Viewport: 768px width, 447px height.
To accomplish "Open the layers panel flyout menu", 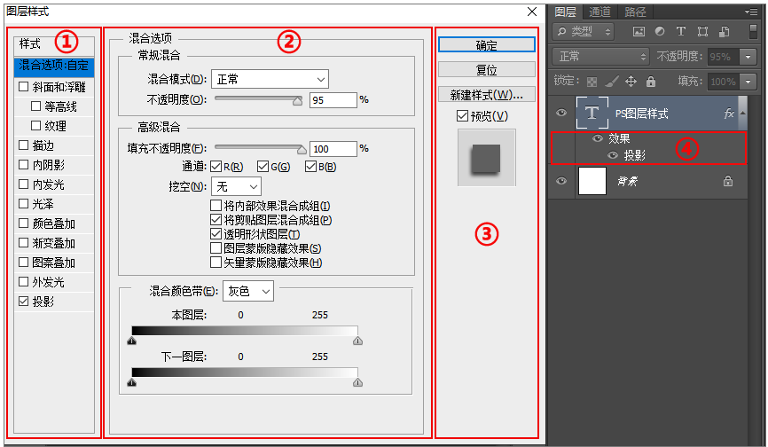I will 751,12.
